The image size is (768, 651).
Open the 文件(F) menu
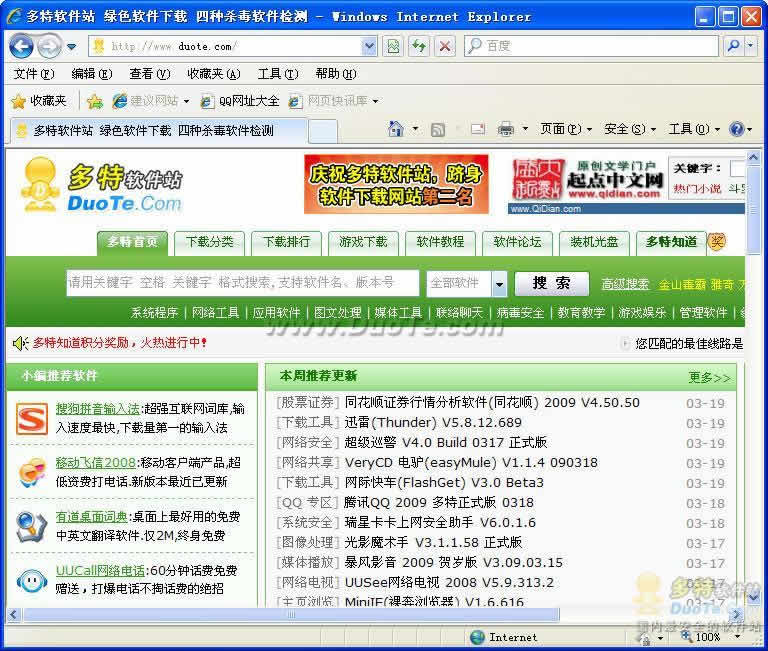34,74
